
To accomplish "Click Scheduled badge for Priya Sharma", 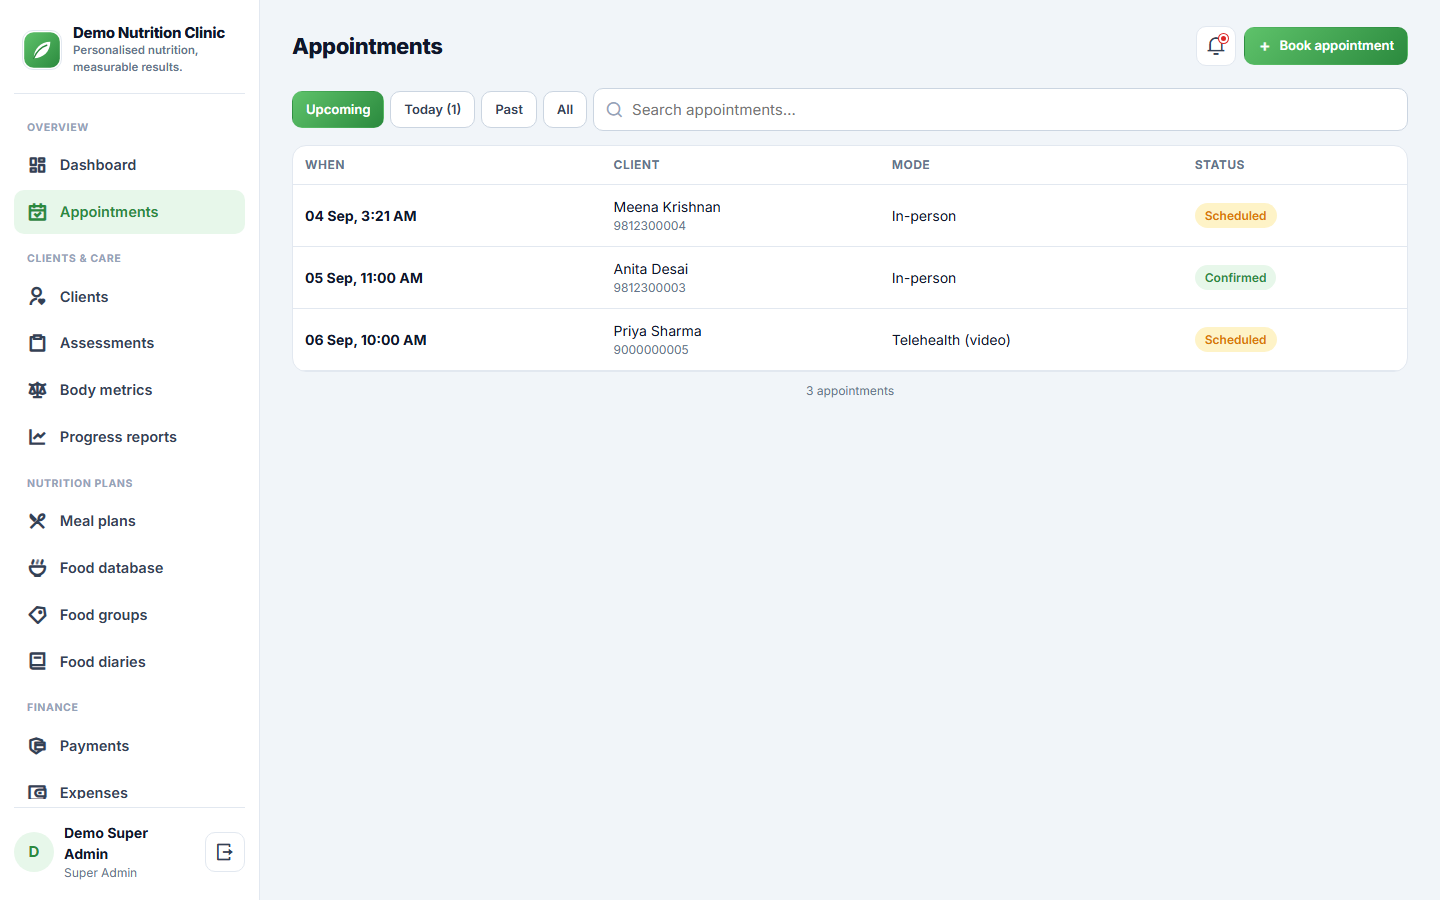I will pyautogui.click(x=1235, y=340).
